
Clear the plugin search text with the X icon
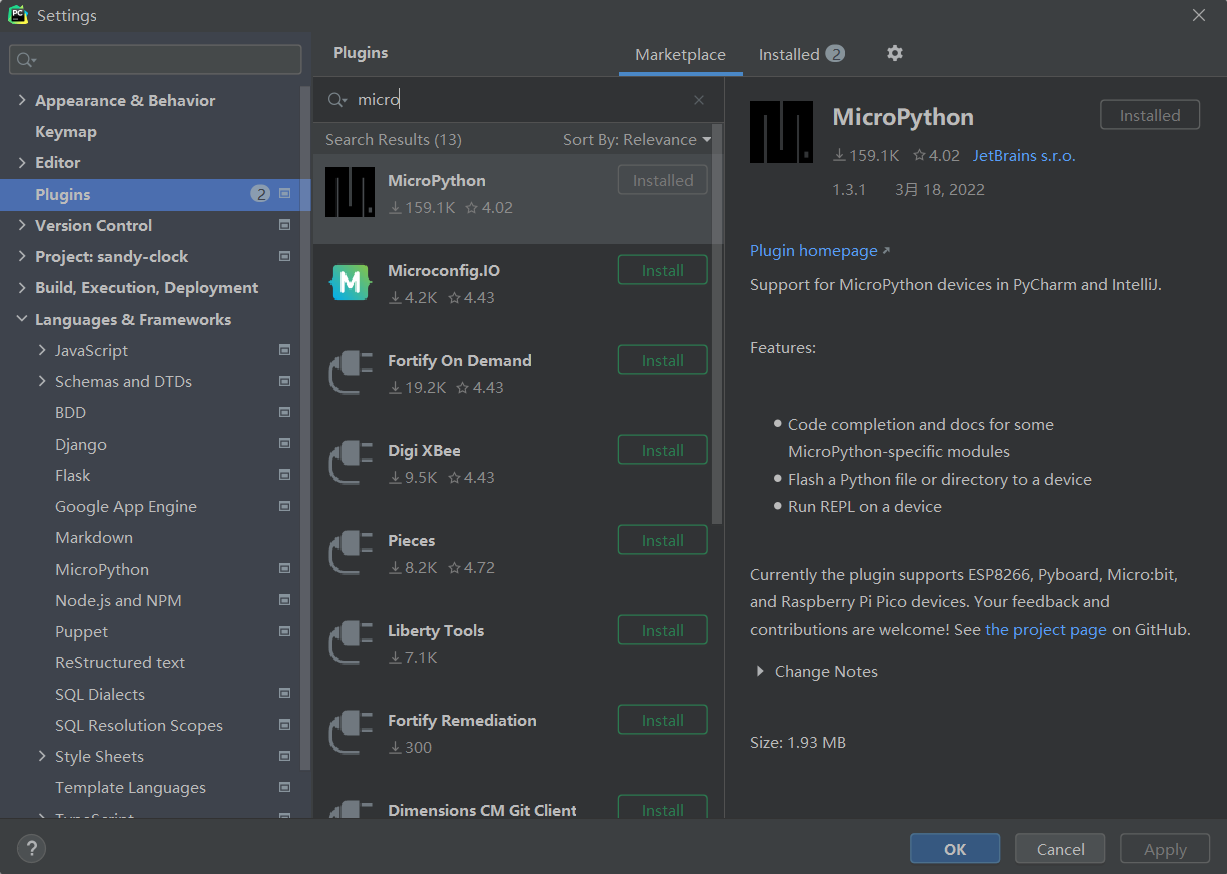pyautogui.click(x=699, y=100)
